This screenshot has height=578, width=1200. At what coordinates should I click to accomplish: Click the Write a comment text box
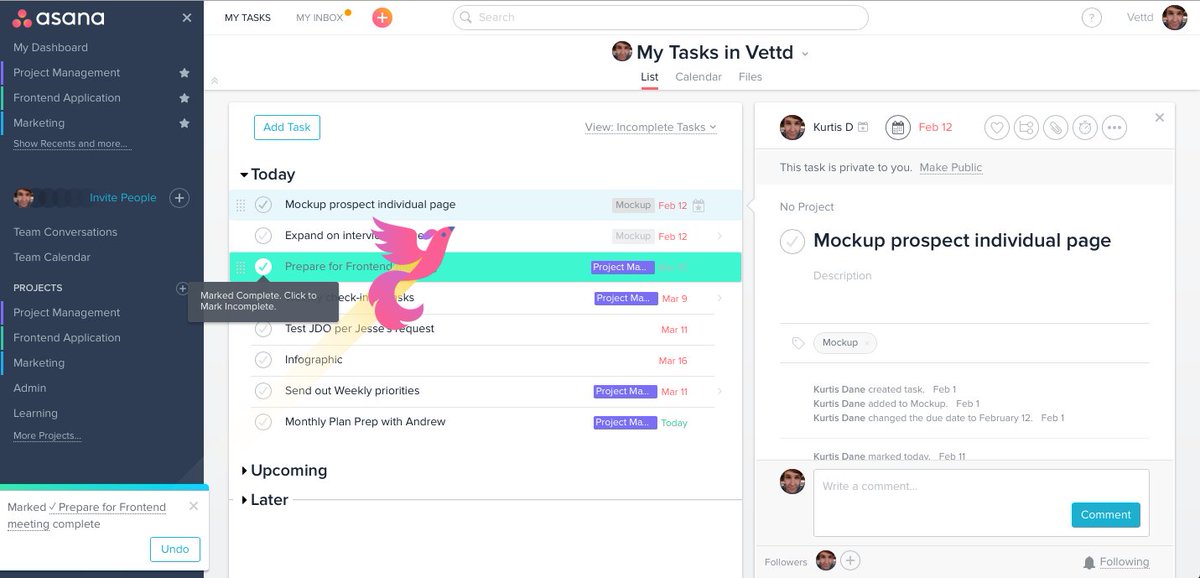(x=981, y=503)
